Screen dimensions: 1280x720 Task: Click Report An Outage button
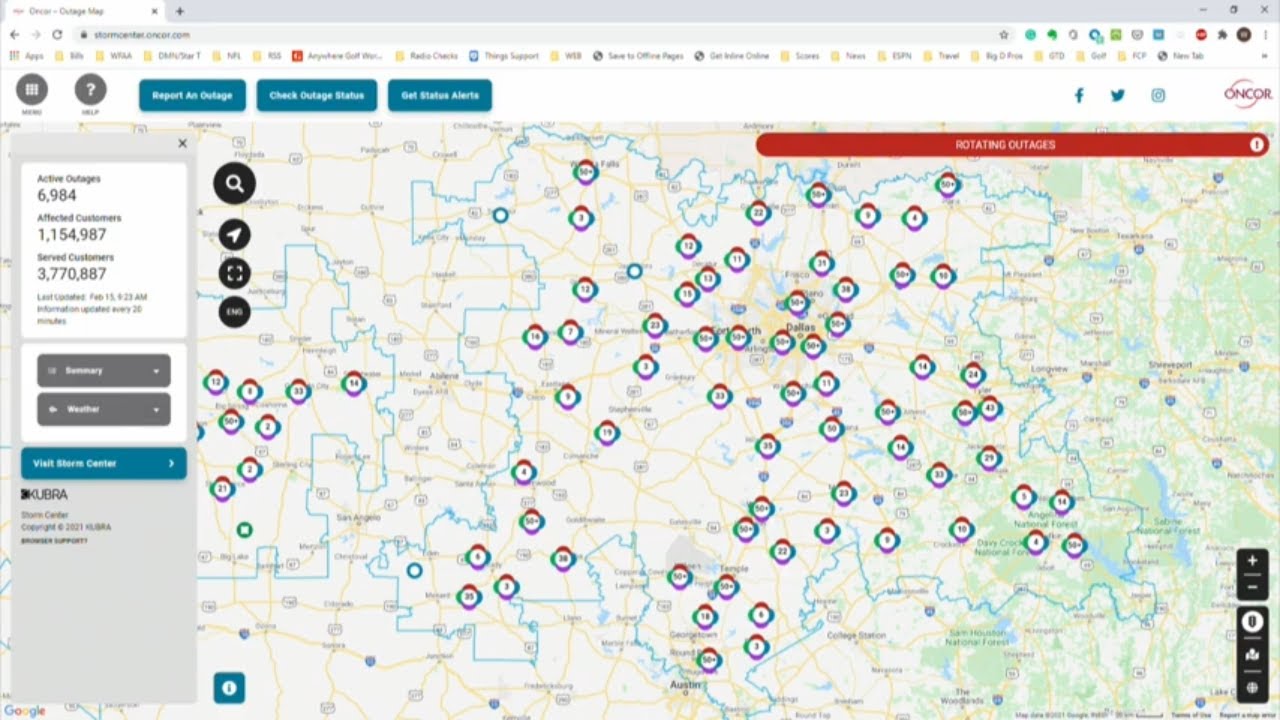(192, 96)
